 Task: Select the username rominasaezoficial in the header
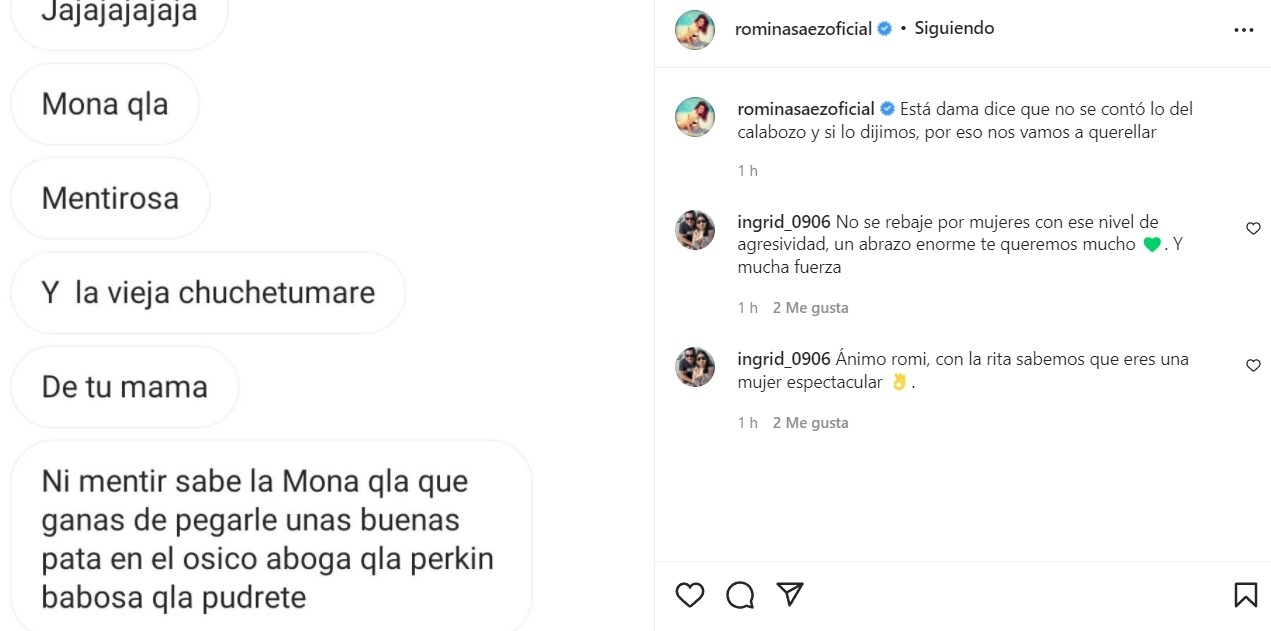(803, 29)
